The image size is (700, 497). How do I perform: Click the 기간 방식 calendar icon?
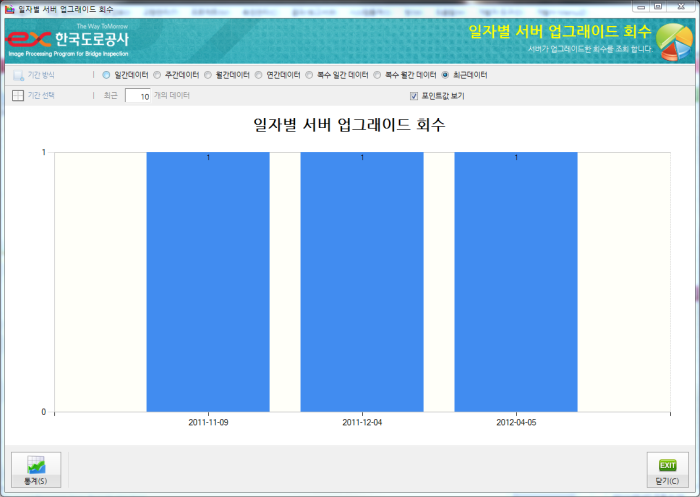click(x=18, y=75)
